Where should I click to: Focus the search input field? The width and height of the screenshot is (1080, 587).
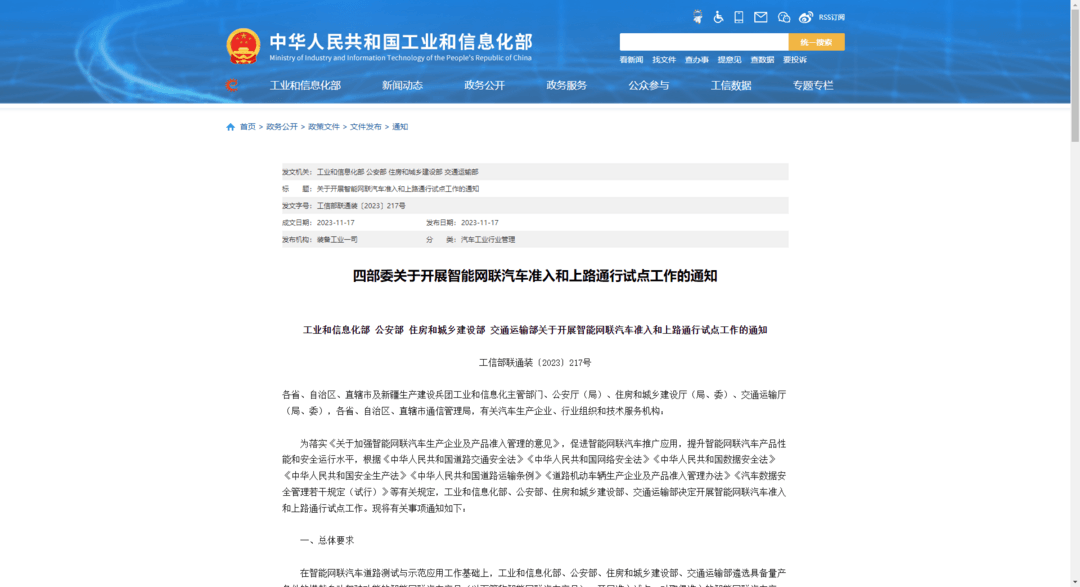704,42
